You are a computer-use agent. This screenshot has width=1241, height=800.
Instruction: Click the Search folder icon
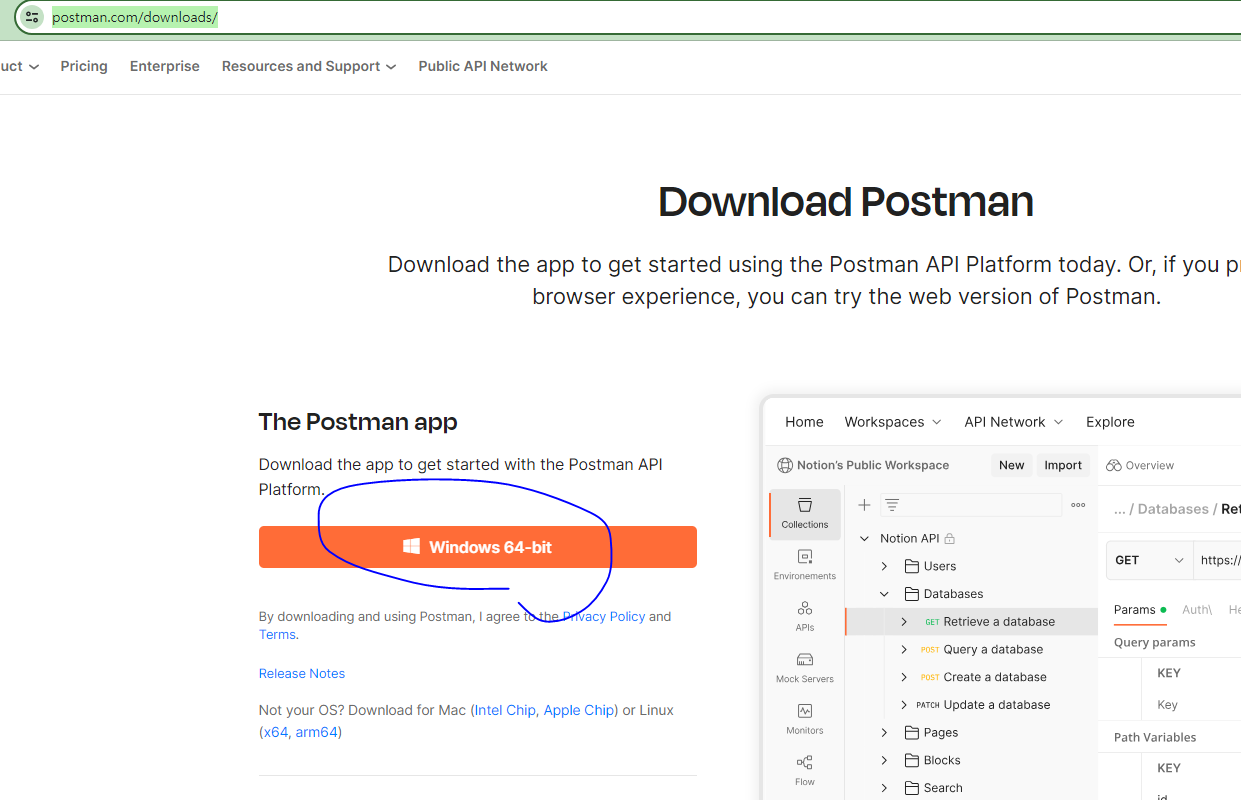click(x=911, y=788)
